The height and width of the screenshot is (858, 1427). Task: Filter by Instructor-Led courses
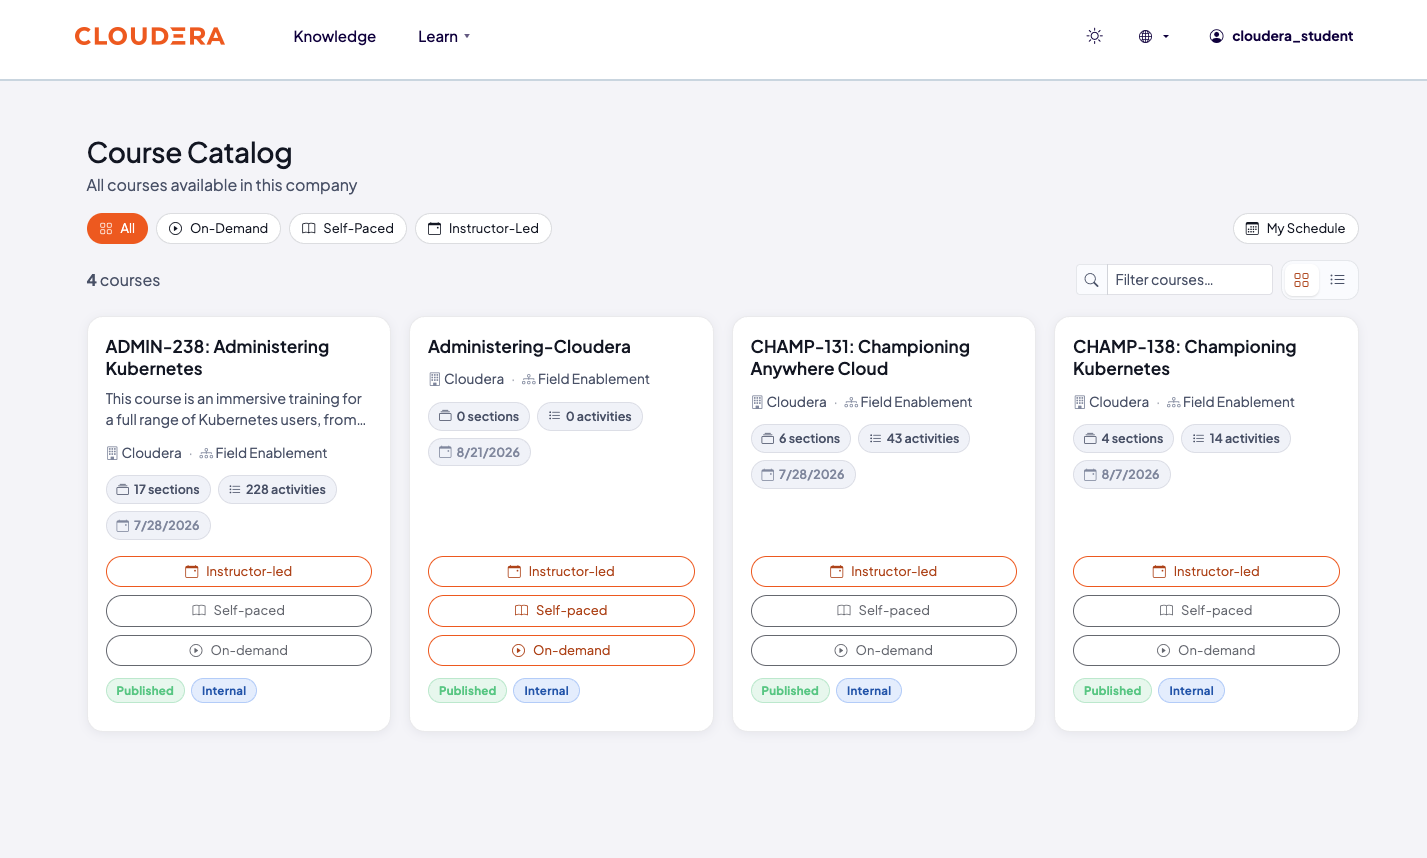pyautogui.click(x=483, y=228)
